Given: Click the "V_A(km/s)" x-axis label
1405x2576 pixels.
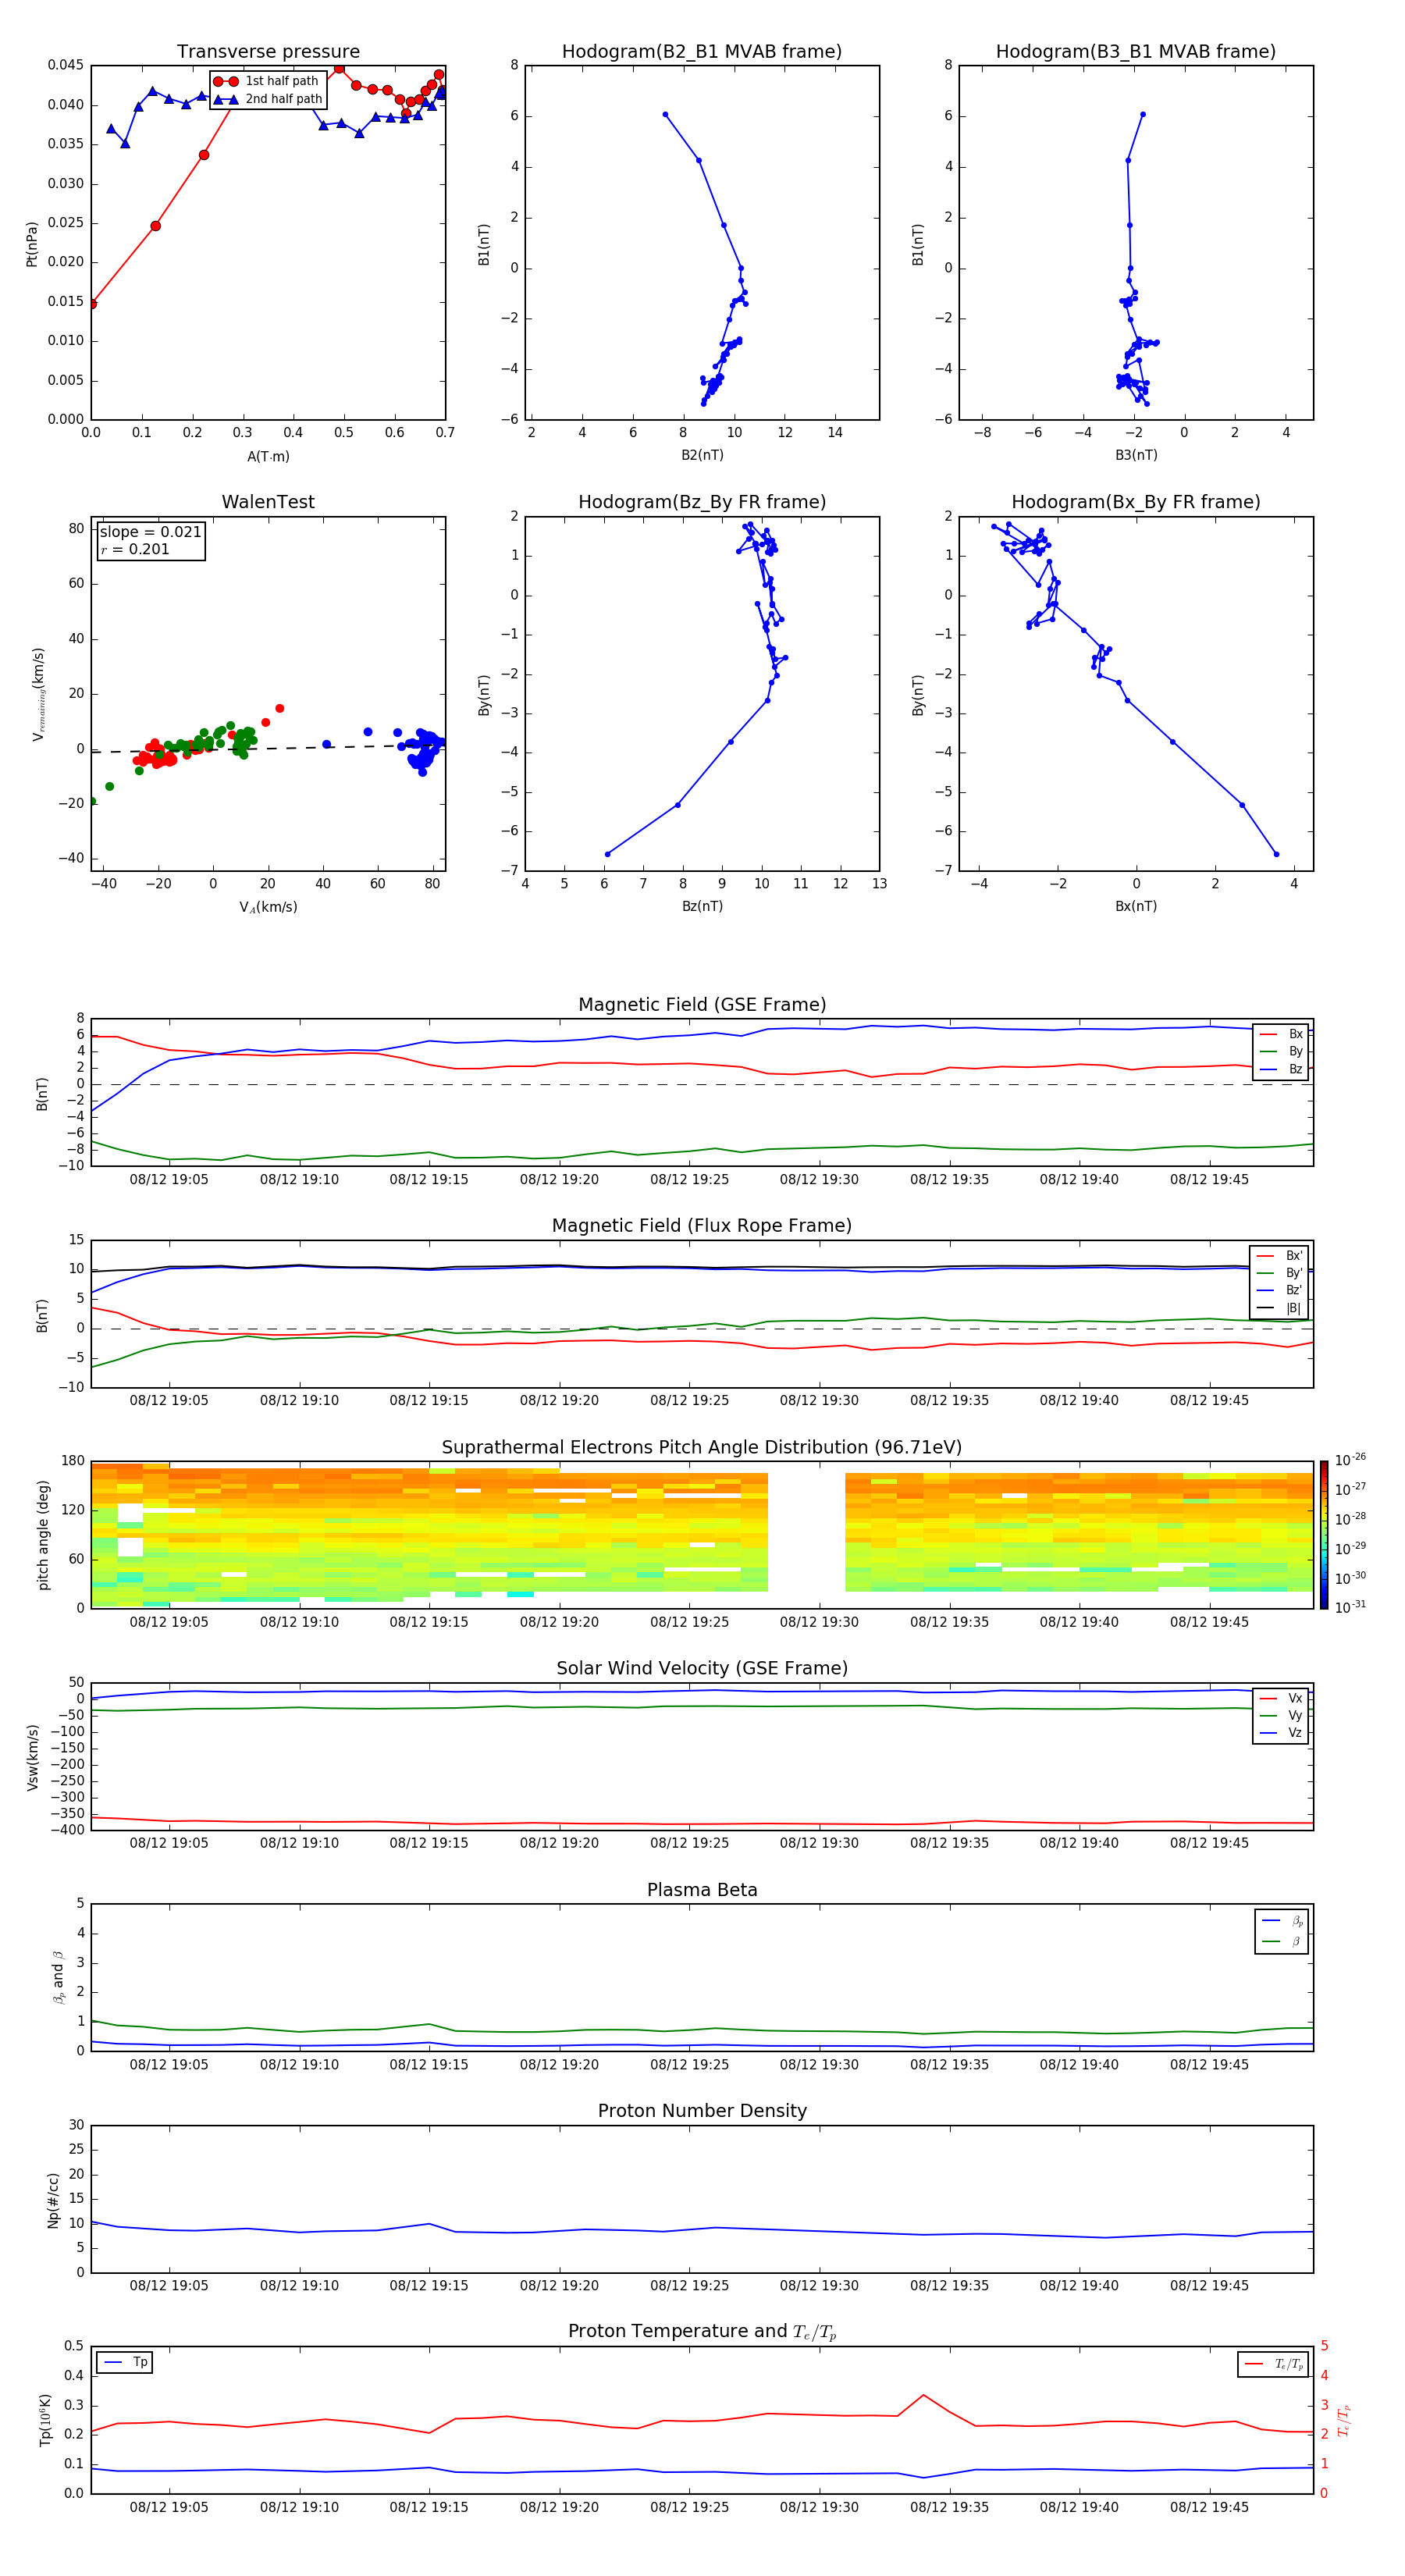Looking at the screenshot, I should tap(268, 907).
